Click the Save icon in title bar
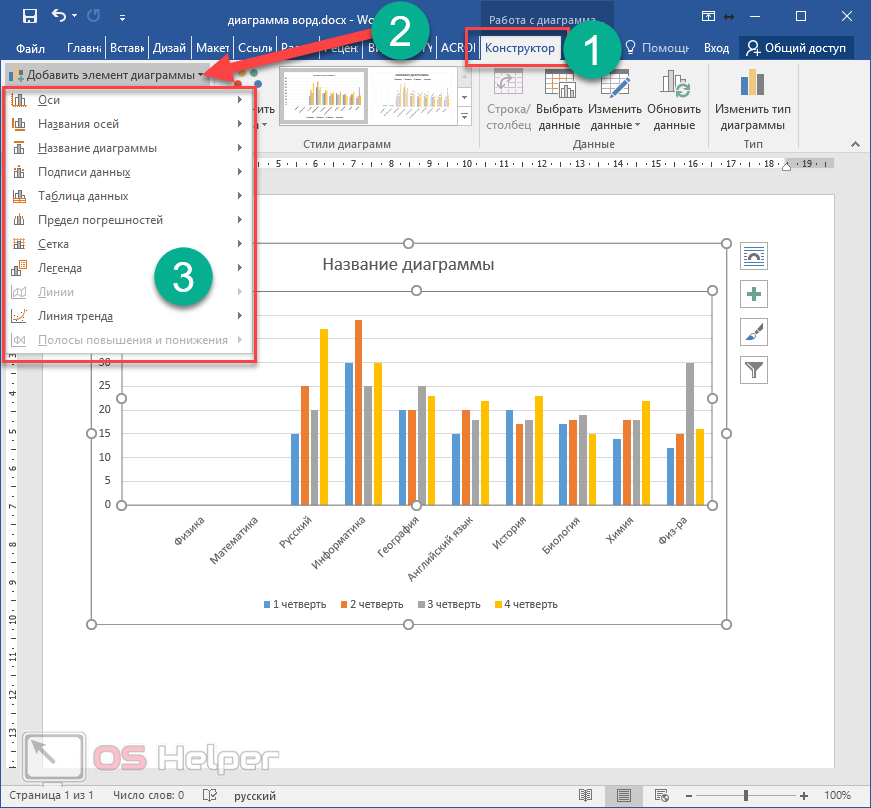871x808 pixels. (x=29, y=16)
